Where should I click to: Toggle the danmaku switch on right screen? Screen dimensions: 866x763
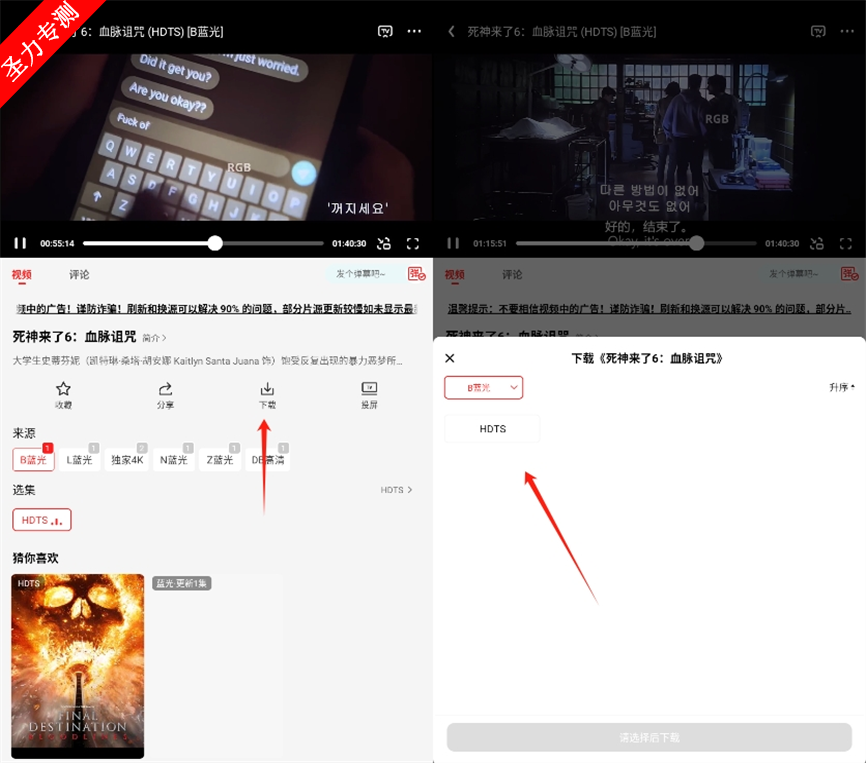(849, 273)
